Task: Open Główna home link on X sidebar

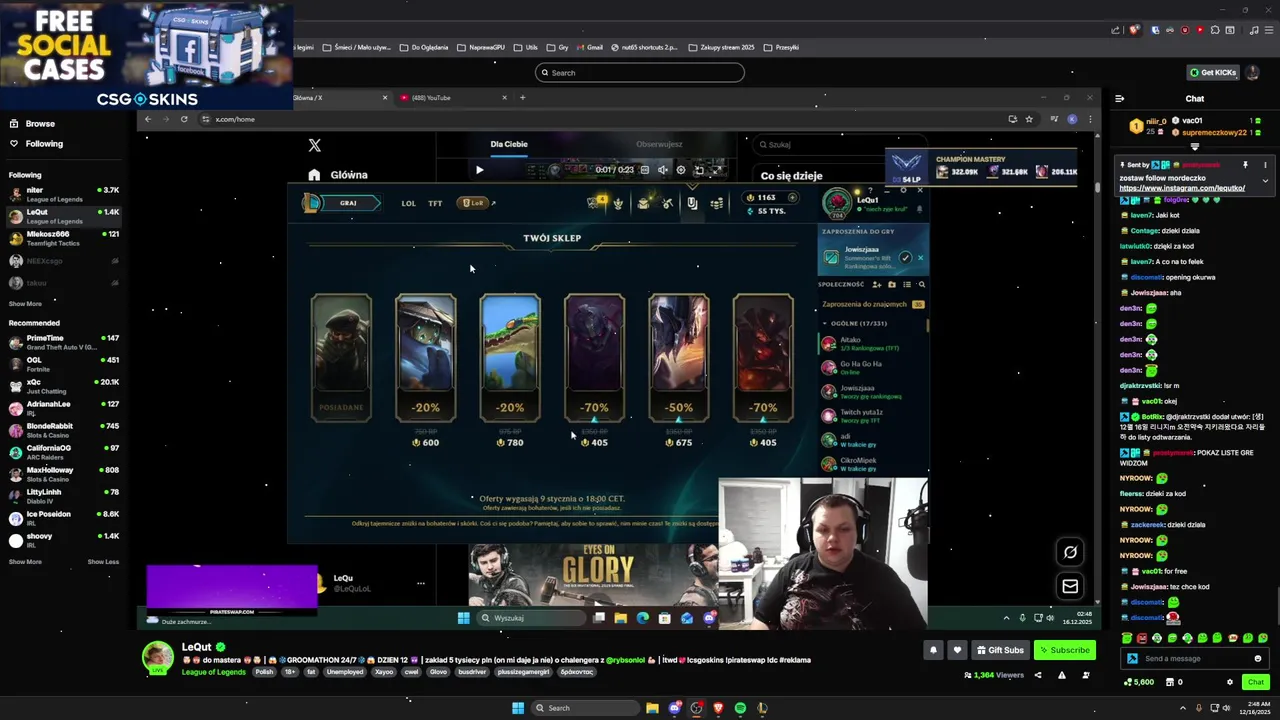Action: 338,175
